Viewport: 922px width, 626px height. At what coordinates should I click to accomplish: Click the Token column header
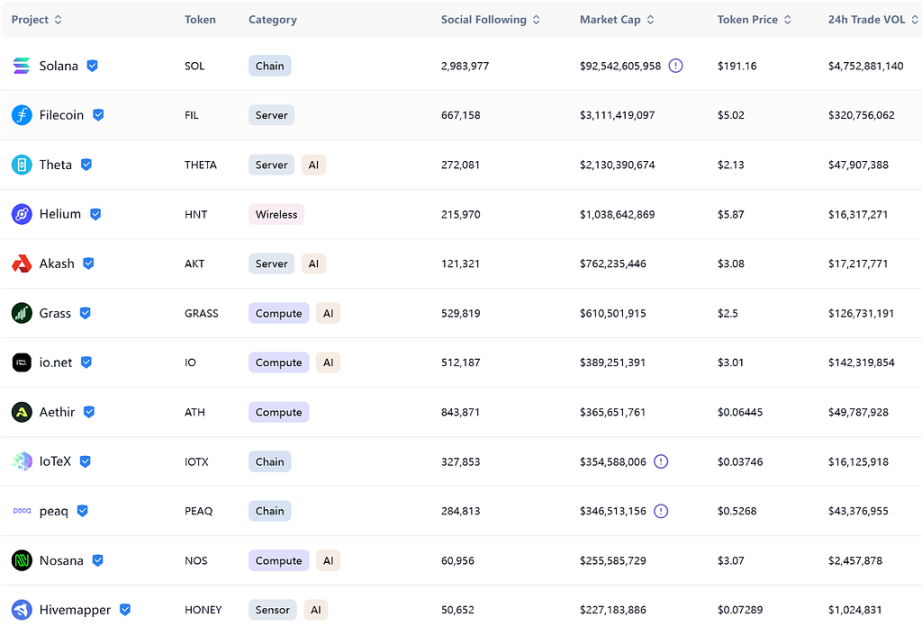click(x=200, y=19)
